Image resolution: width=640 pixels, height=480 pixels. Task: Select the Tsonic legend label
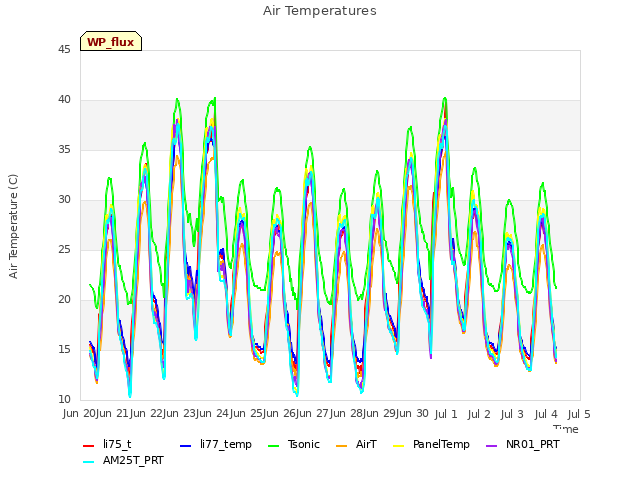[x=304, y=444]
